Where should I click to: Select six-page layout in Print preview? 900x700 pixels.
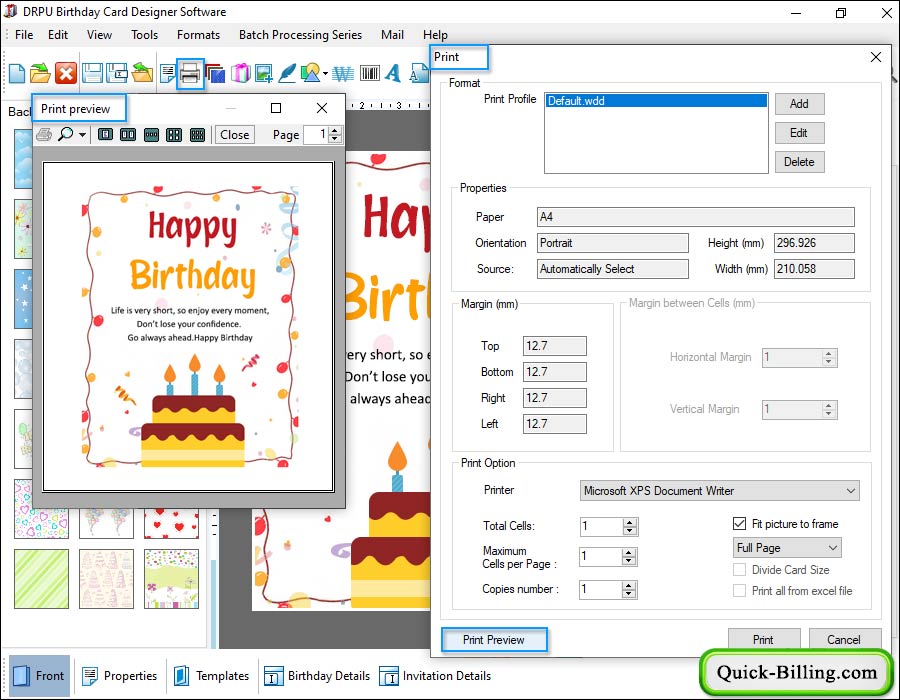[x=197, y=135]
